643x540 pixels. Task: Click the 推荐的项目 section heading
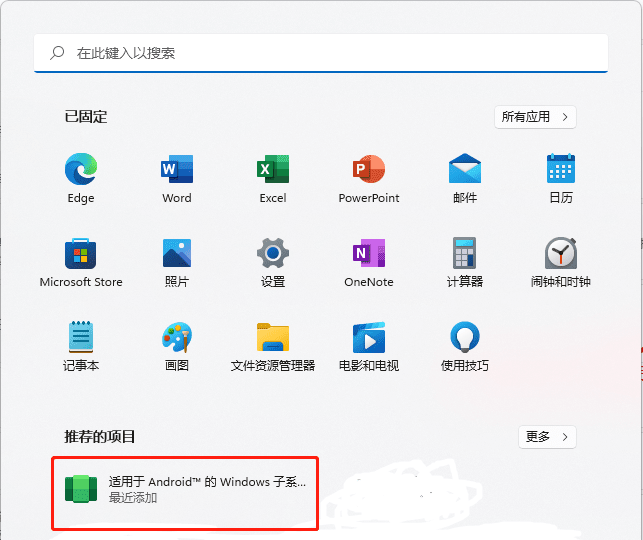pos(100,437)
